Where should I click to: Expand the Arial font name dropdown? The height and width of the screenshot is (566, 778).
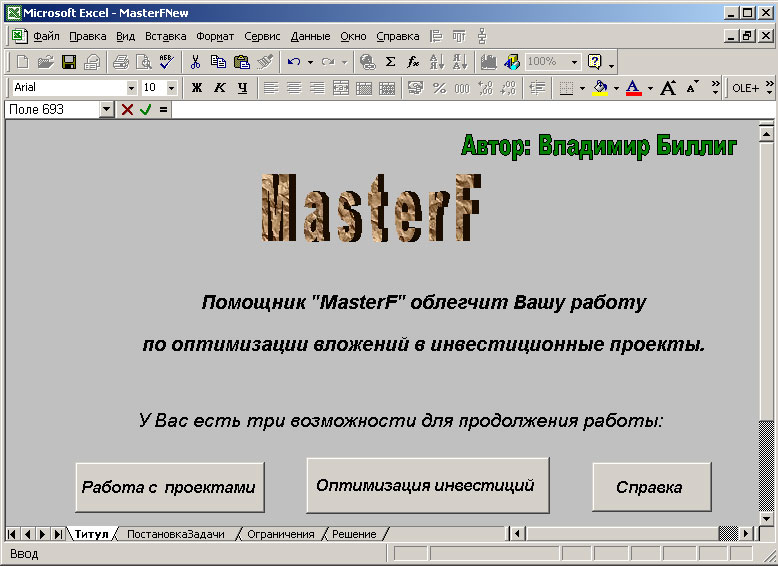(x=131, y=88)
